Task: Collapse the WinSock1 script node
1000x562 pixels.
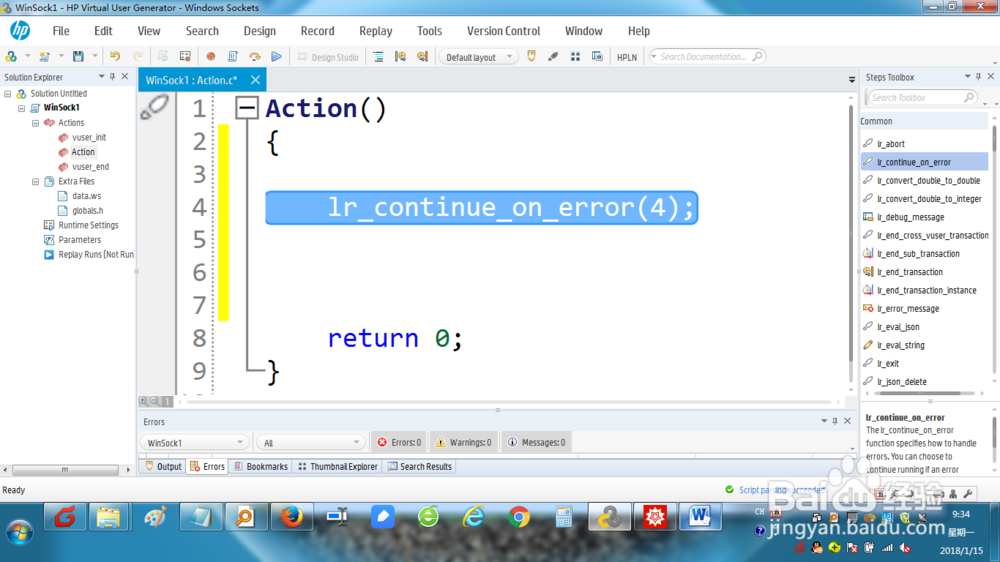Action: tap(22, 108)
